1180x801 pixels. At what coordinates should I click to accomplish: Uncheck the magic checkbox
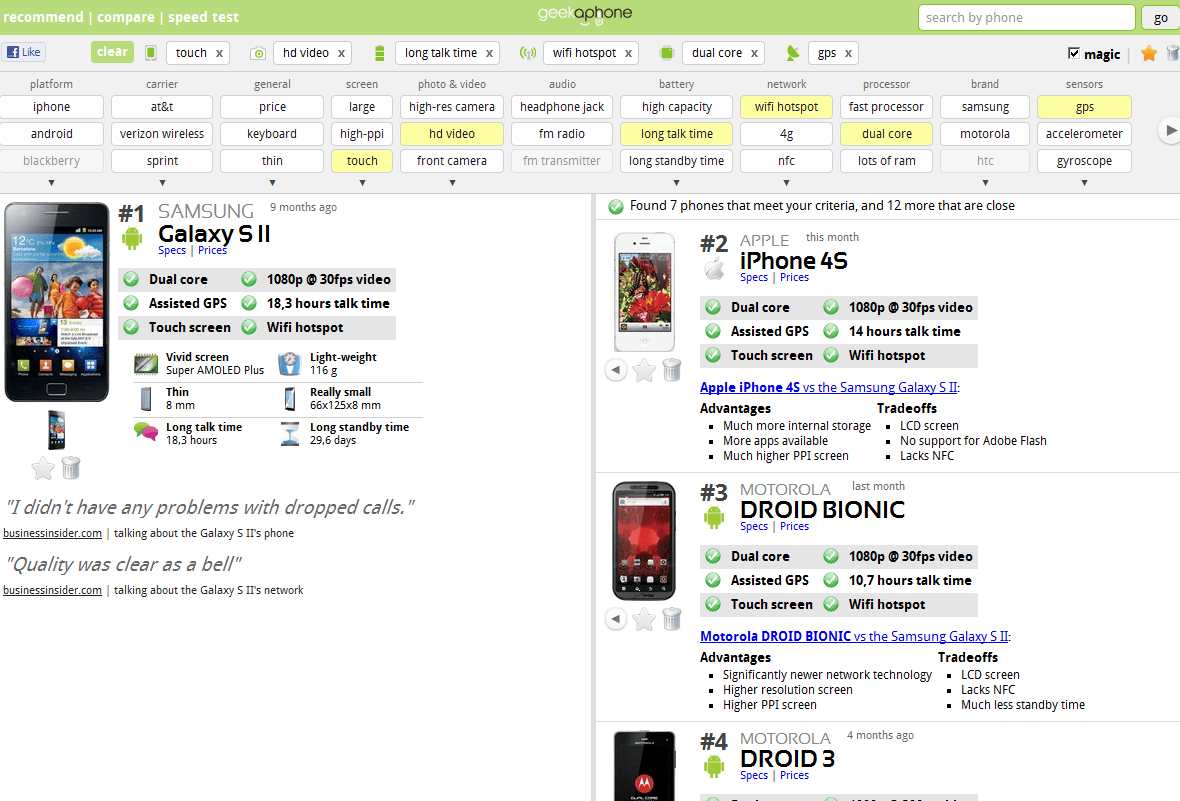pos(1074,53)
